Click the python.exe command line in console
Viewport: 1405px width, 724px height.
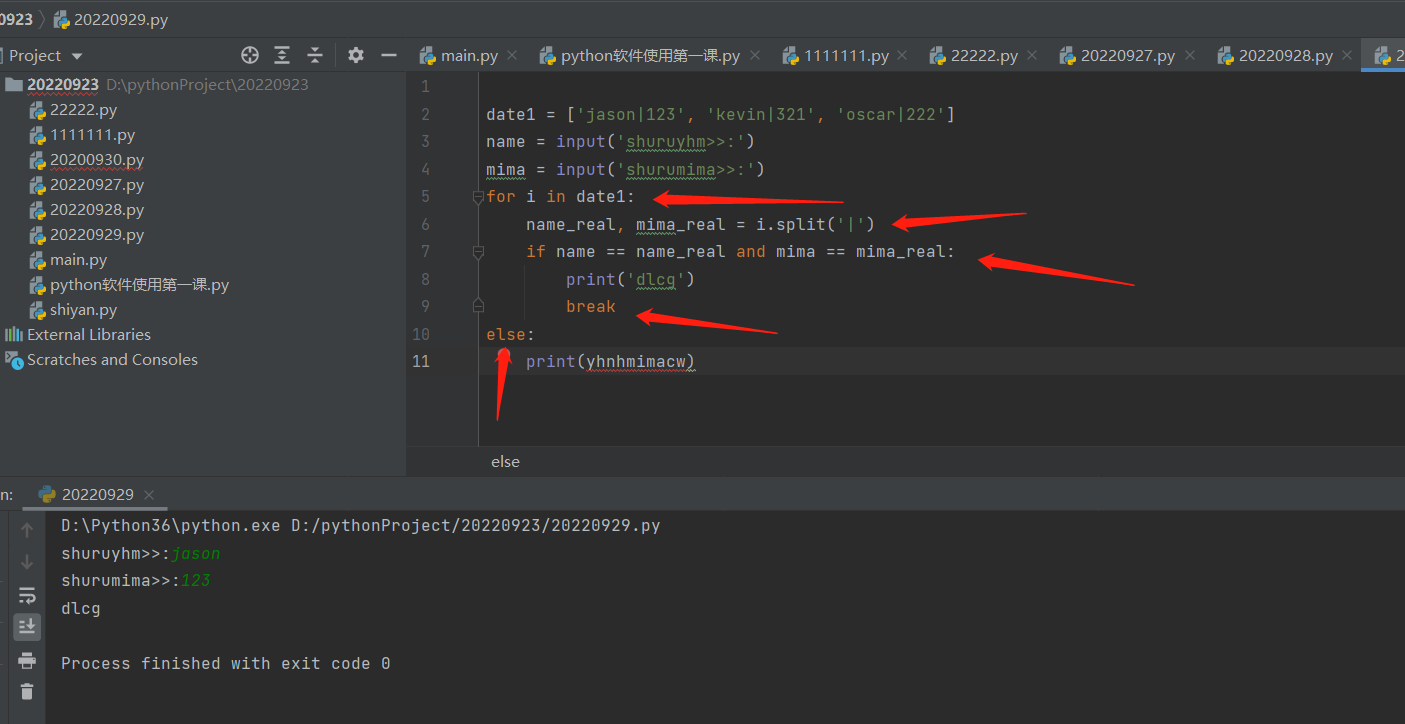360,525
